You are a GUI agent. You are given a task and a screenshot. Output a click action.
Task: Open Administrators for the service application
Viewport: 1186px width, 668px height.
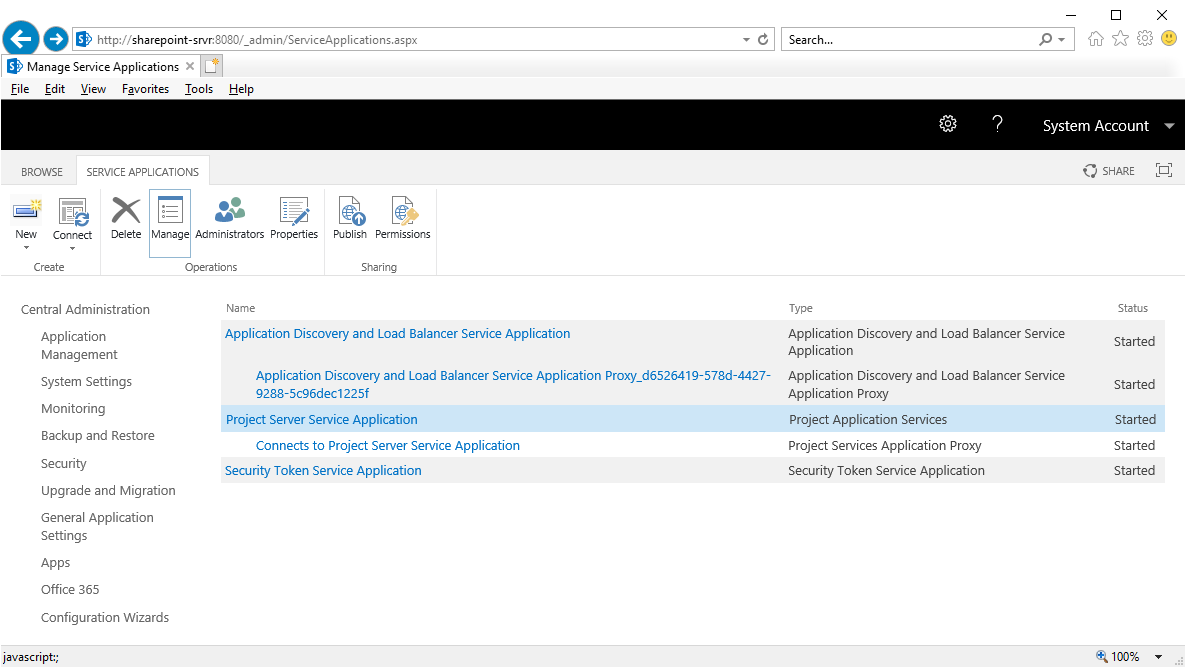click(x=229, y=219)
